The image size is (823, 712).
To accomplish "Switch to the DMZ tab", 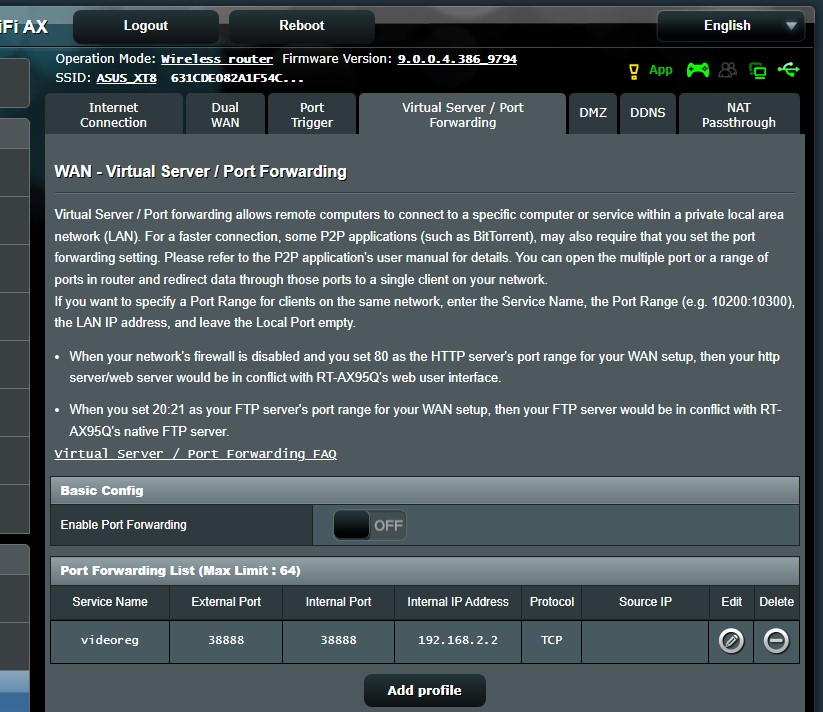I will [x=592, y=113].
